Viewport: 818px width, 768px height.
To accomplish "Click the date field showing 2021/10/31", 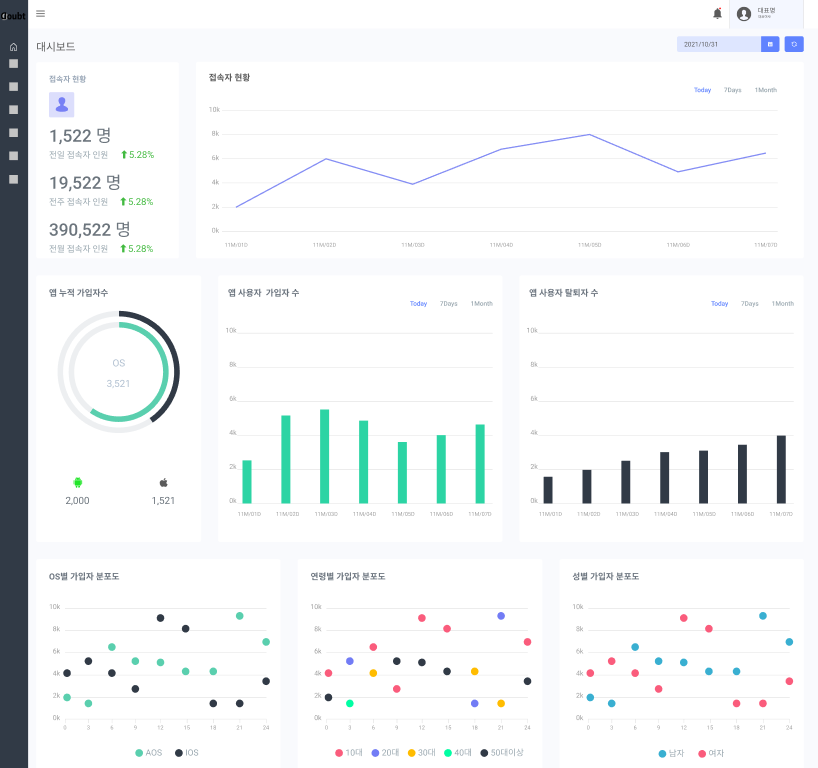I will click(719, 44).
